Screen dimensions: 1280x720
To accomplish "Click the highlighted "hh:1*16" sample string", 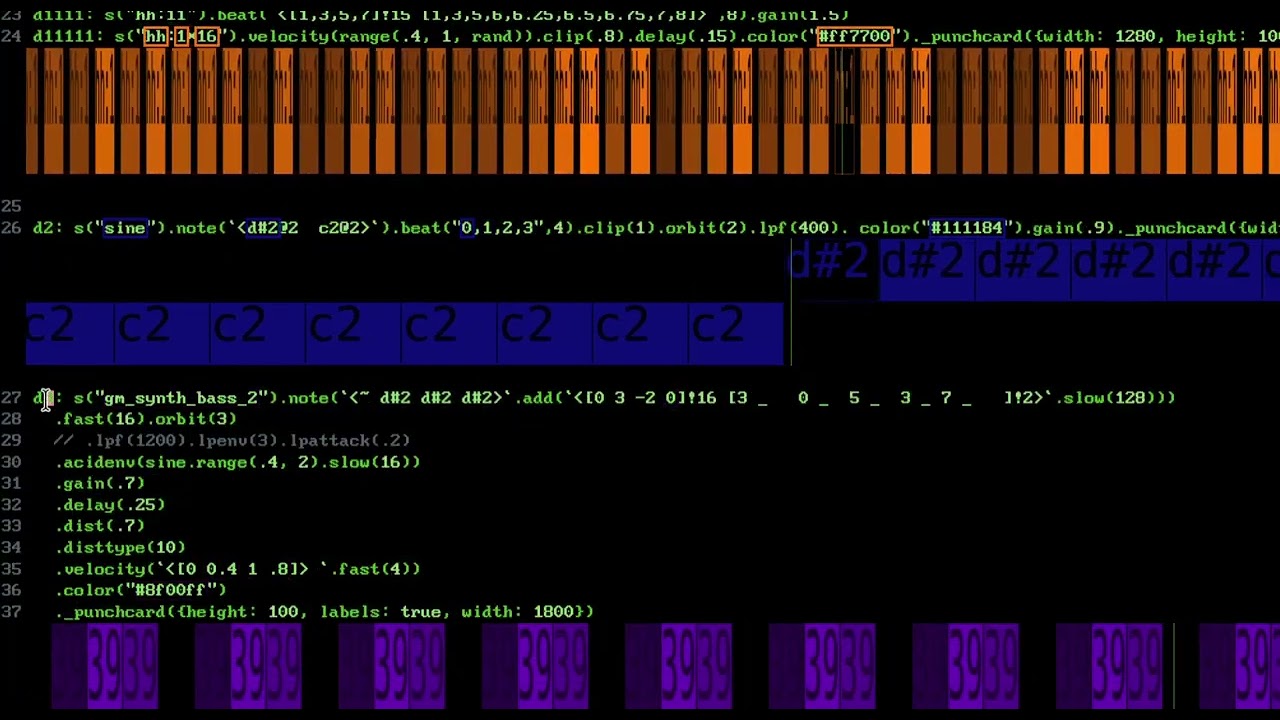I will tap(180, 36).
